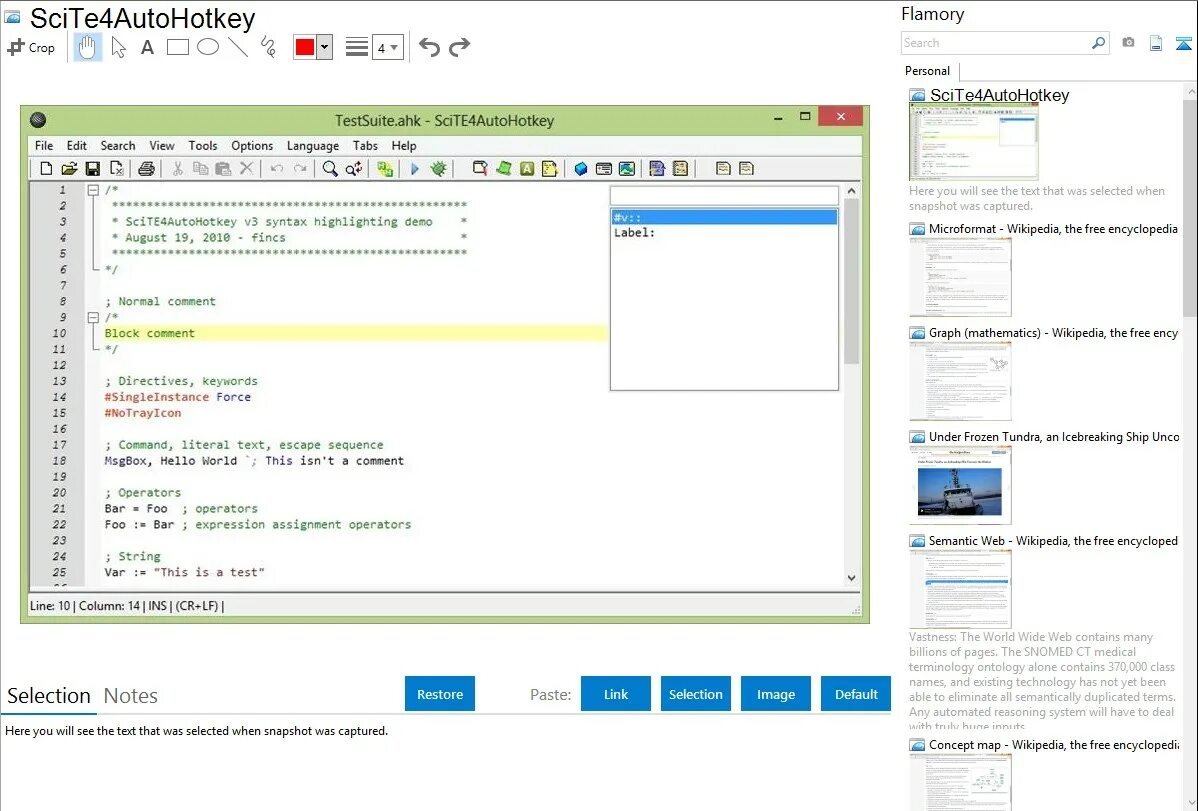1198x811 pixels.
Task: Select the ellipse drawing tool
Action: (x=208, y=47)
